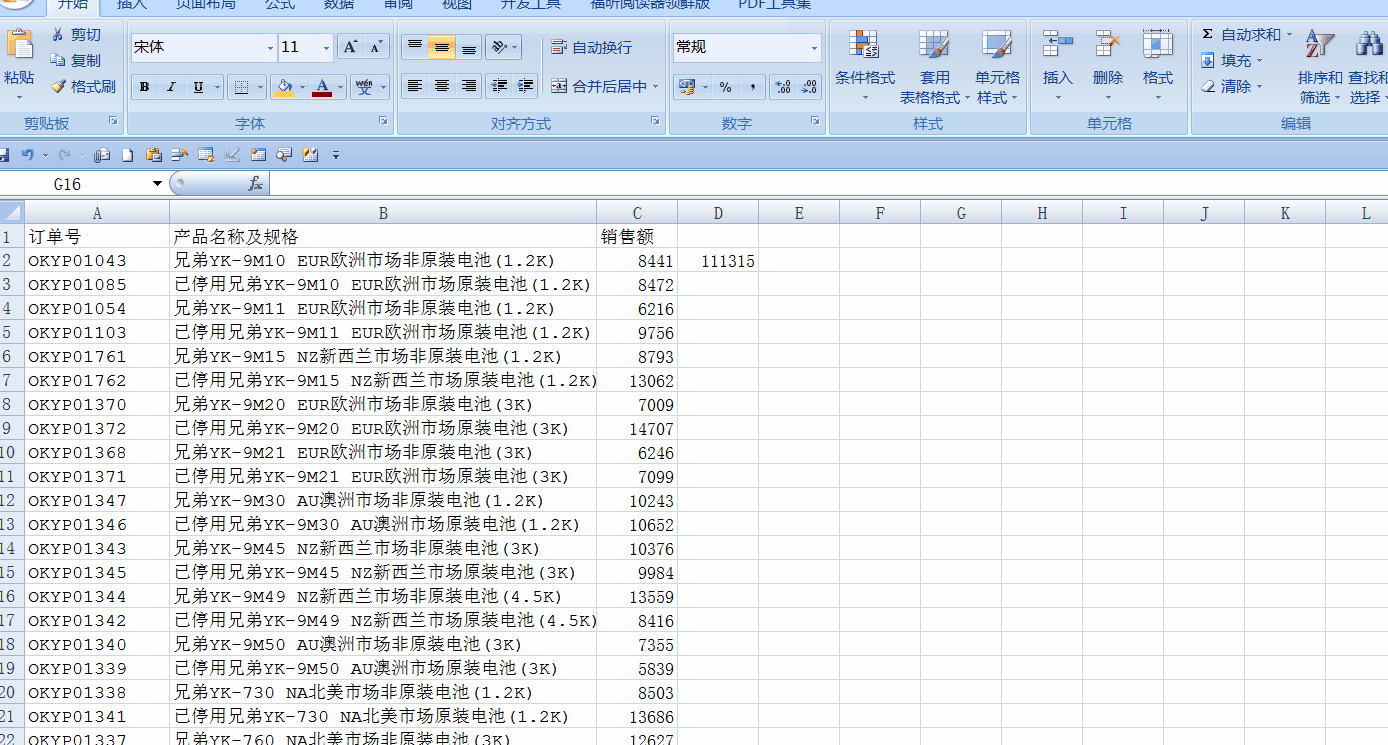Image resolution: width=1388 pixels, height=745 pixels.
Task: Click the 插入 insert cells icon
Action: click(1057, 45)
